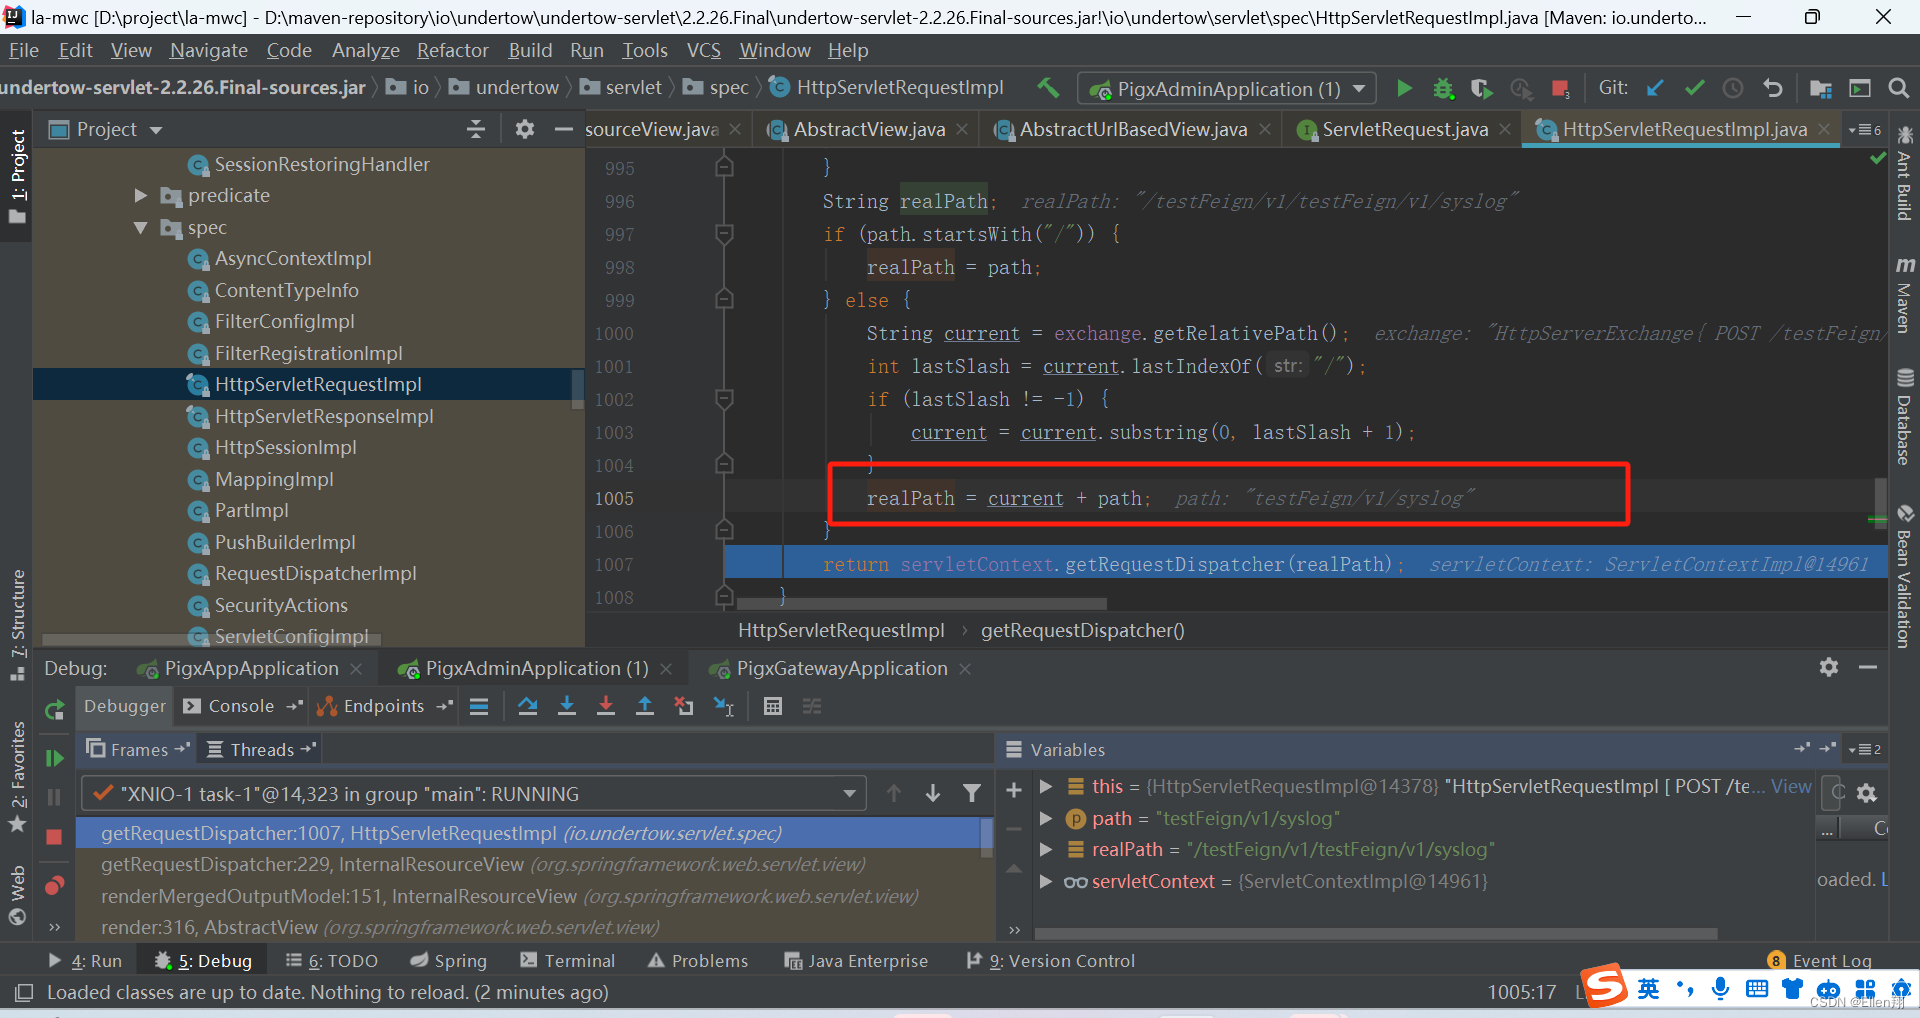The height and width of the screenshot is (1018, 1920).
Task: Toggle Database tool window on right stripe
Action: tap(1904, 417)
